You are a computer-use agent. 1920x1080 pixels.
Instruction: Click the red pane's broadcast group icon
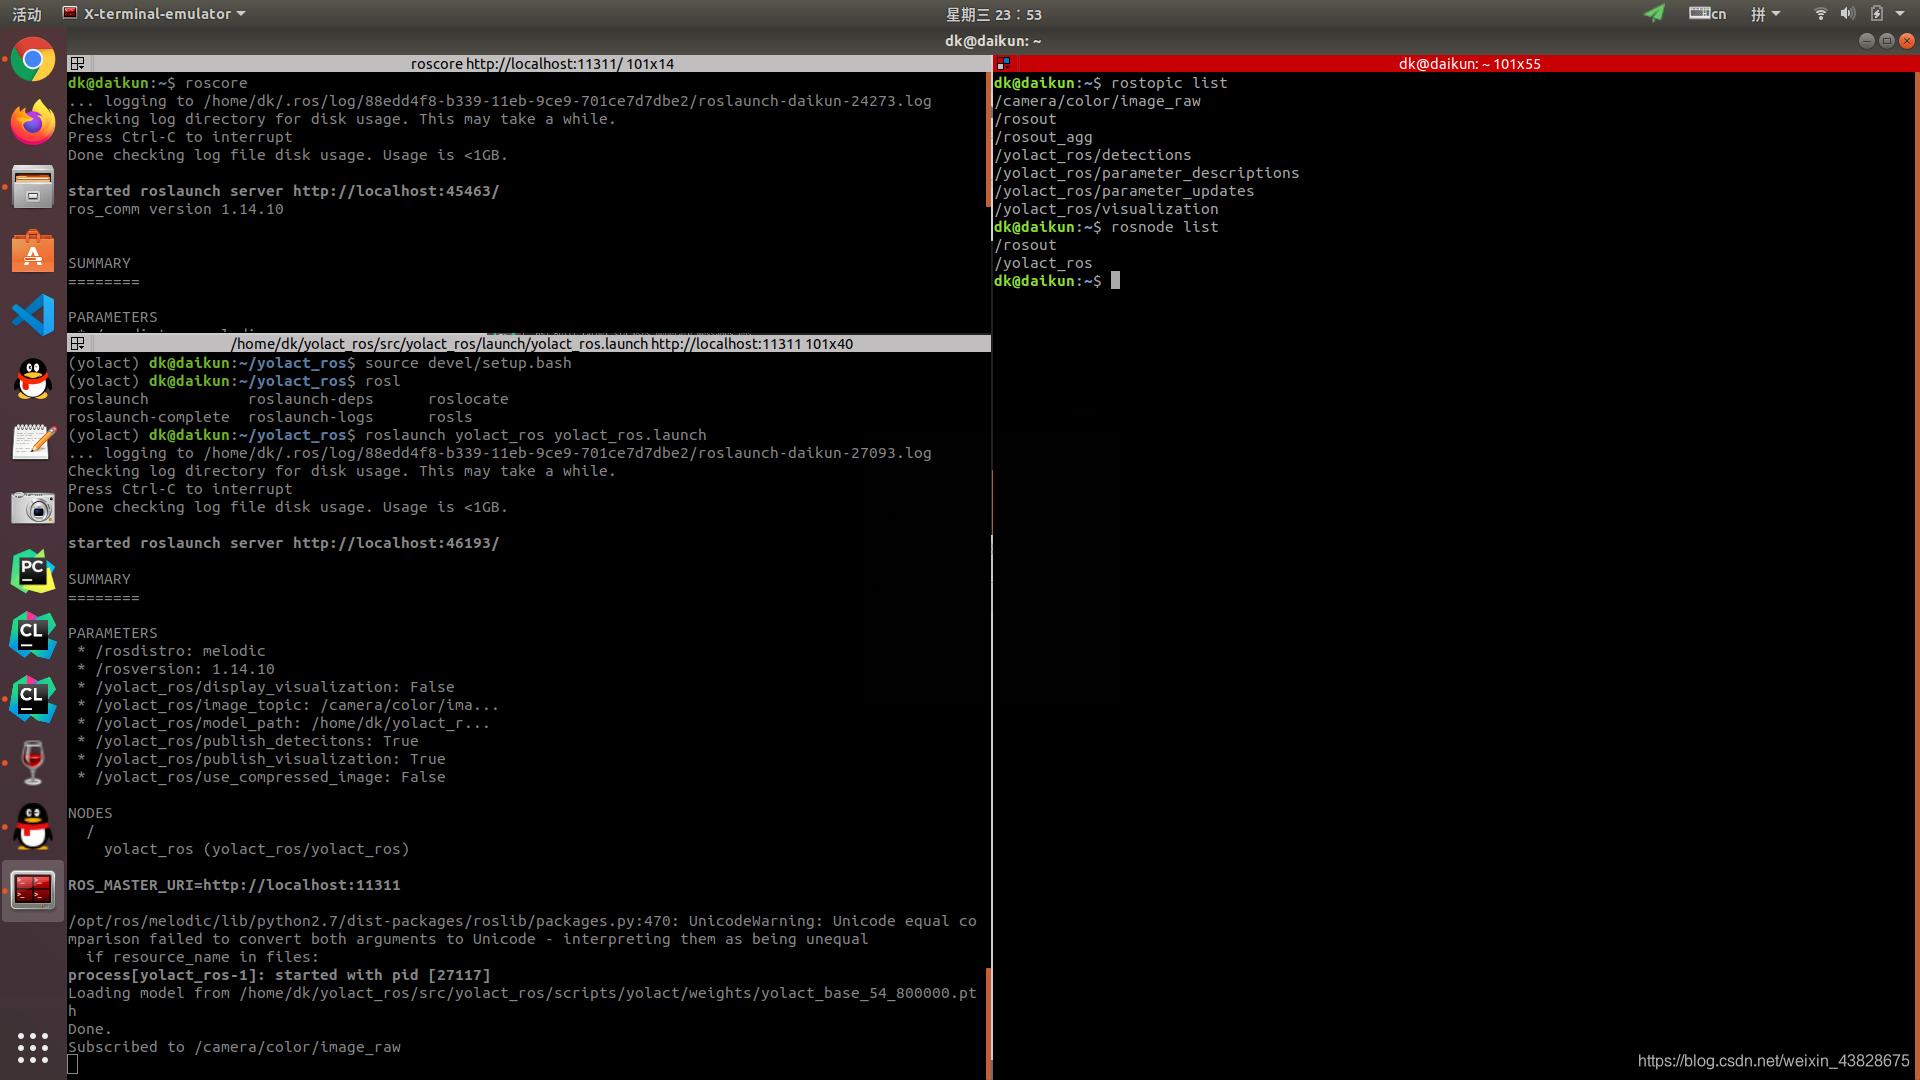[1003, 63]
